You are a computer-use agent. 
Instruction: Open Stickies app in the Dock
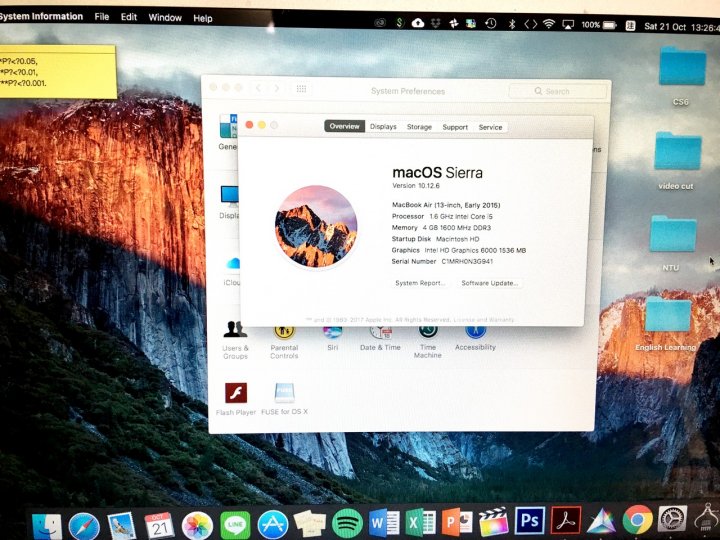[310, 523]
